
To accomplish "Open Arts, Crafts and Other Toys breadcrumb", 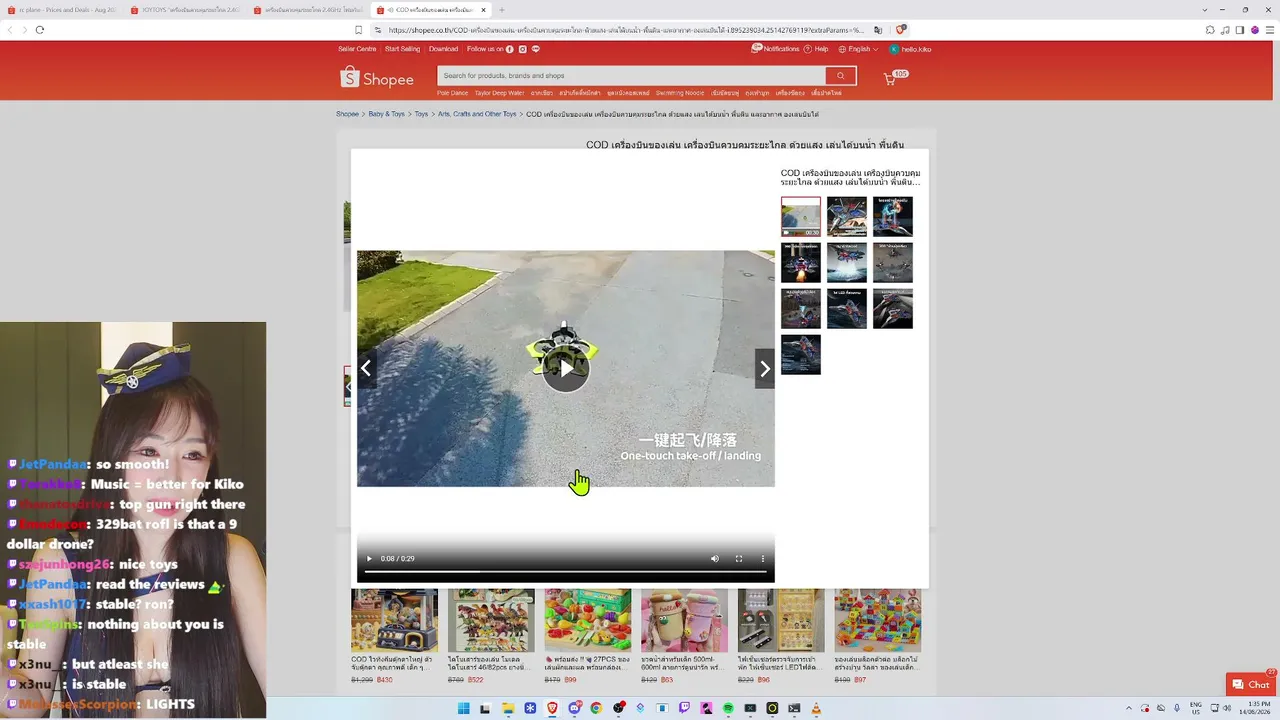I will [x=477, y=114].
